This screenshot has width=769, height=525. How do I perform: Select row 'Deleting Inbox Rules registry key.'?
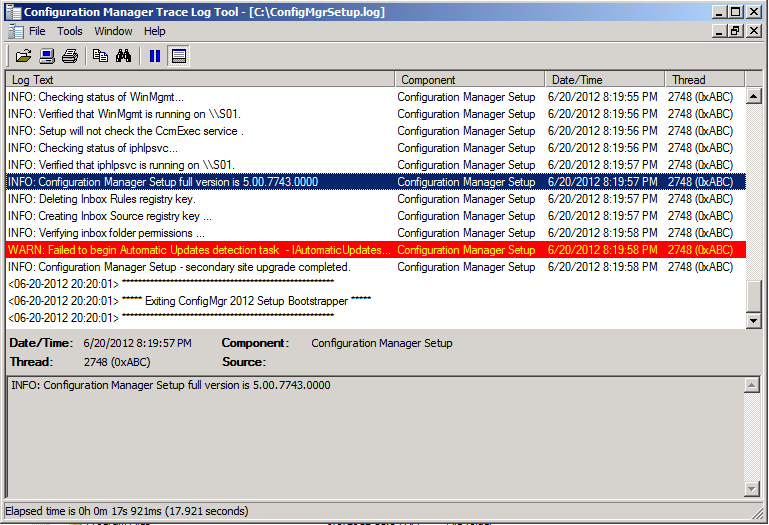tap(376, 199)
